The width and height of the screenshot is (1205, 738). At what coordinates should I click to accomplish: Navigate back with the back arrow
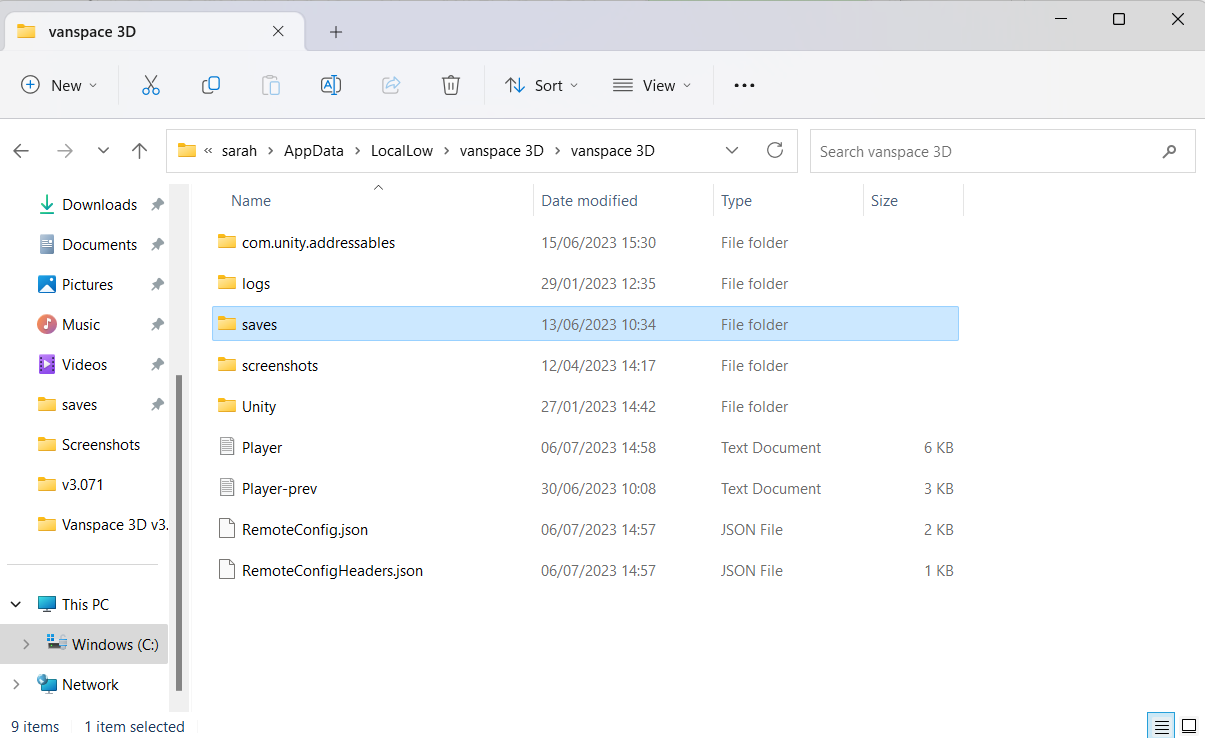pos(21,150)
